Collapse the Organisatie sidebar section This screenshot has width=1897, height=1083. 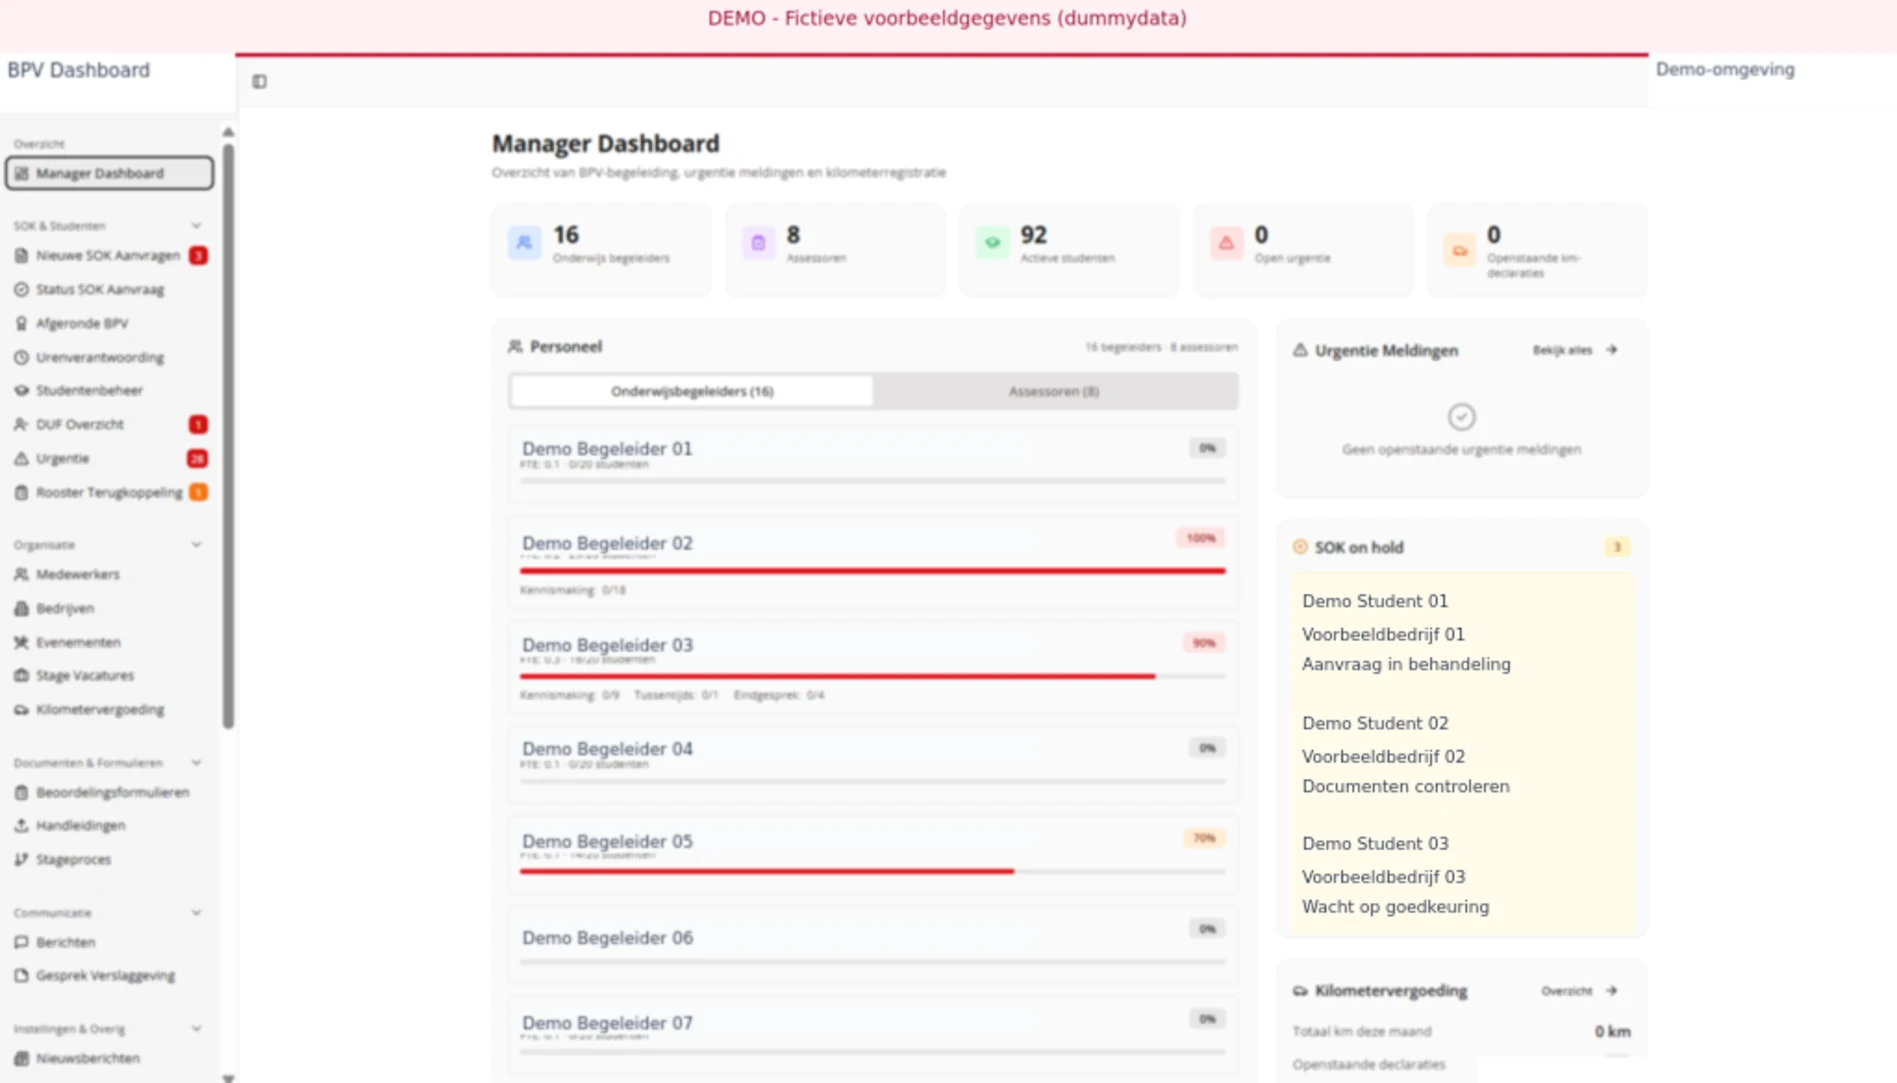click(x=196, y=545)
